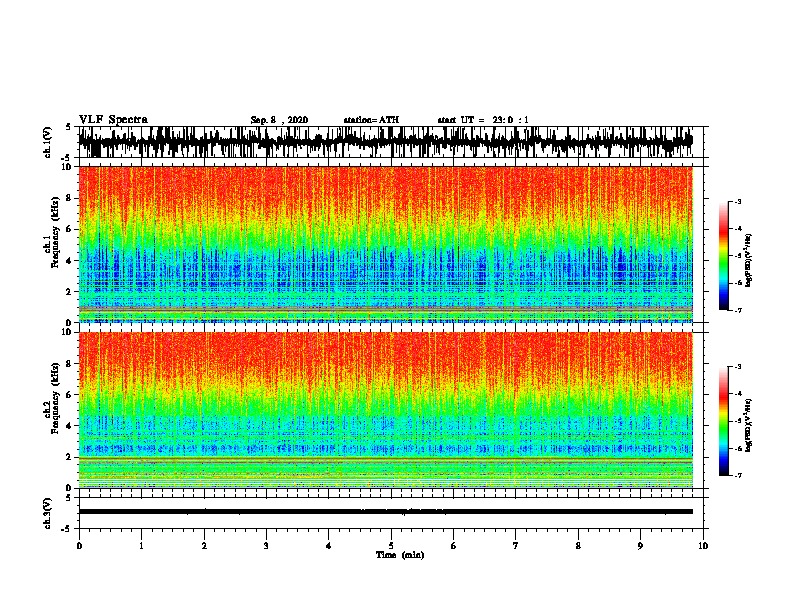The height and width of the screenshot is (612, 792).
Task: Click time axis tick label "0"
Action: (x=79, y=546)
